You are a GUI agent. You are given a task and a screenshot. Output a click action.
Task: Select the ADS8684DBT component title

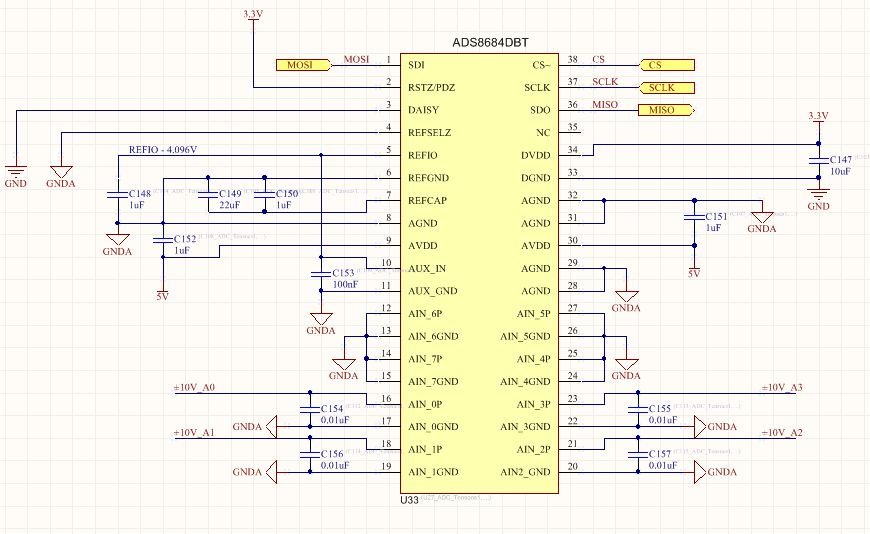pyautogui.click(x=490, y=42)
